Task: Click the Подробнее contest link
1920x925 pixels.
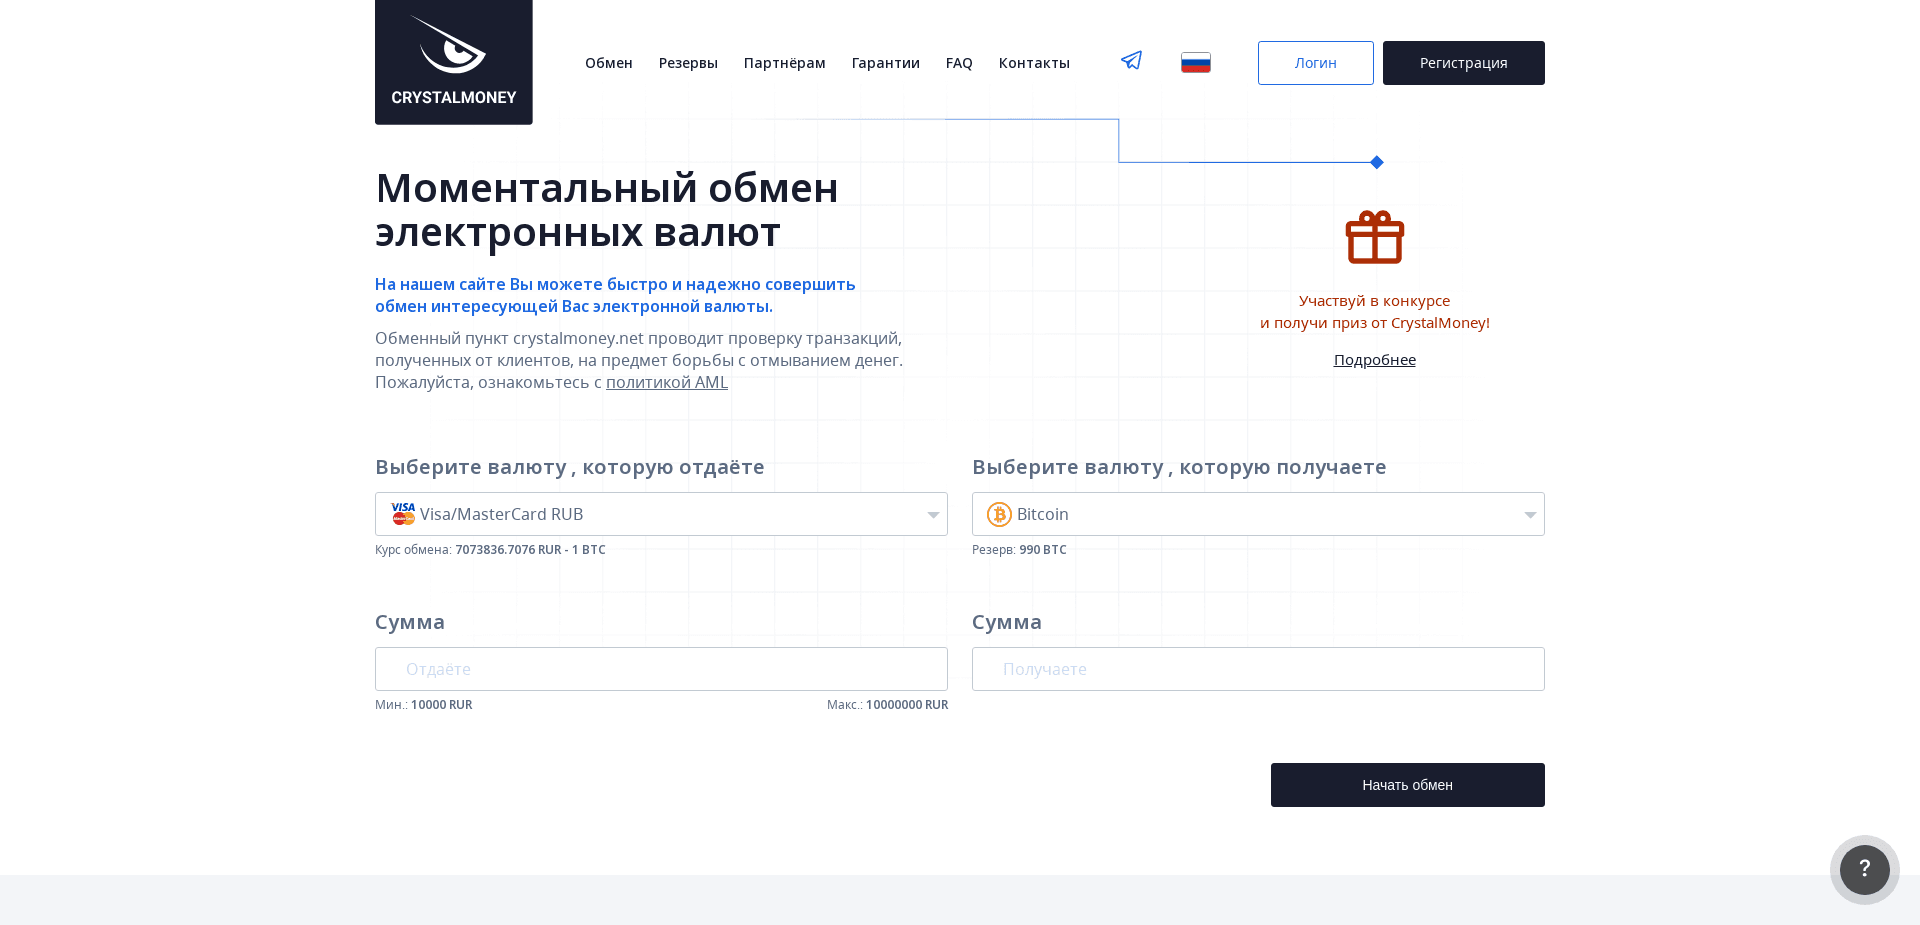Action: 1374,359
